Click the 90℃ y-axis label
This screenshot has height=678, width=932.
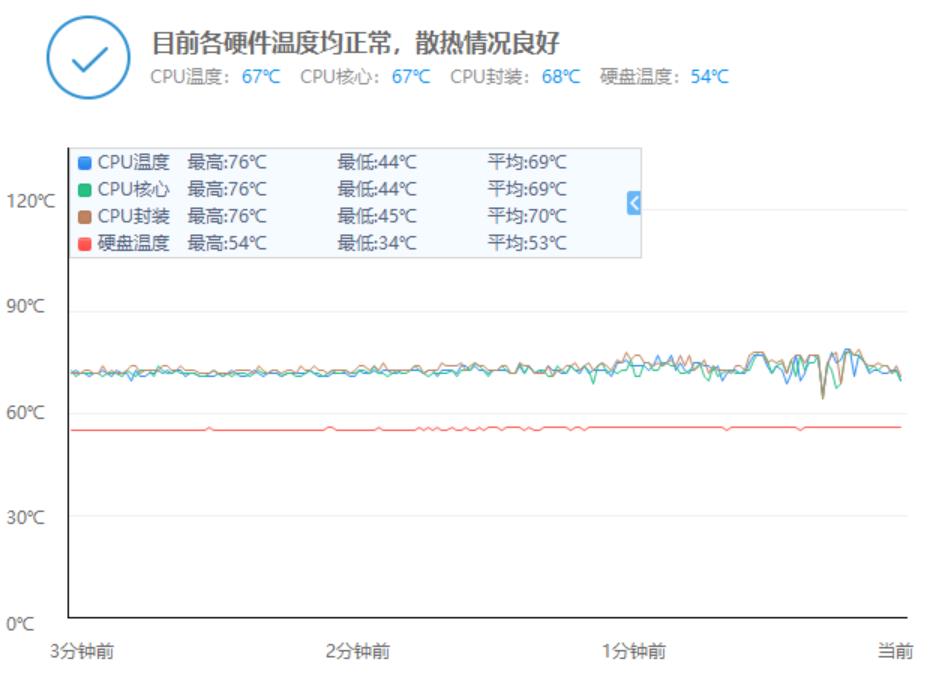pyautogui.click(x=26, y=308)
